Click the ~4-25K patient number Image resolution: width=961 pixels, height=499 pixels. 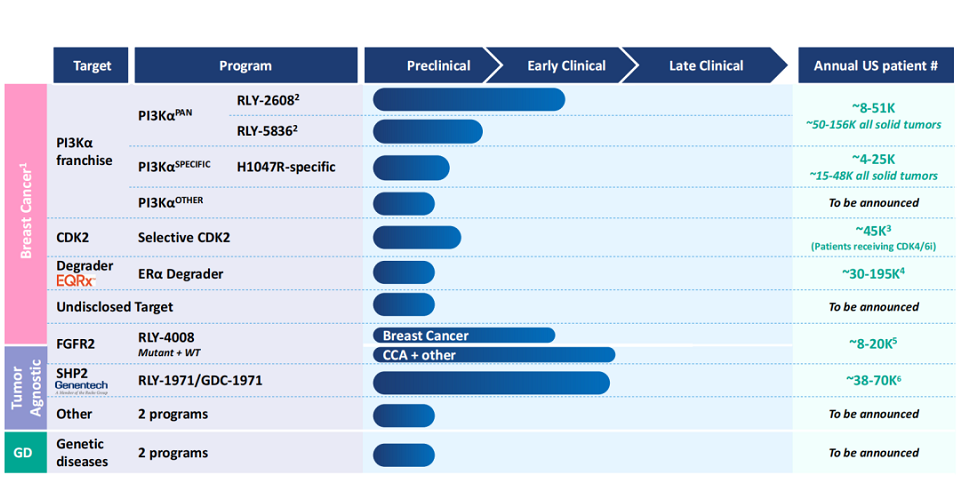click(x=873, y=159)
